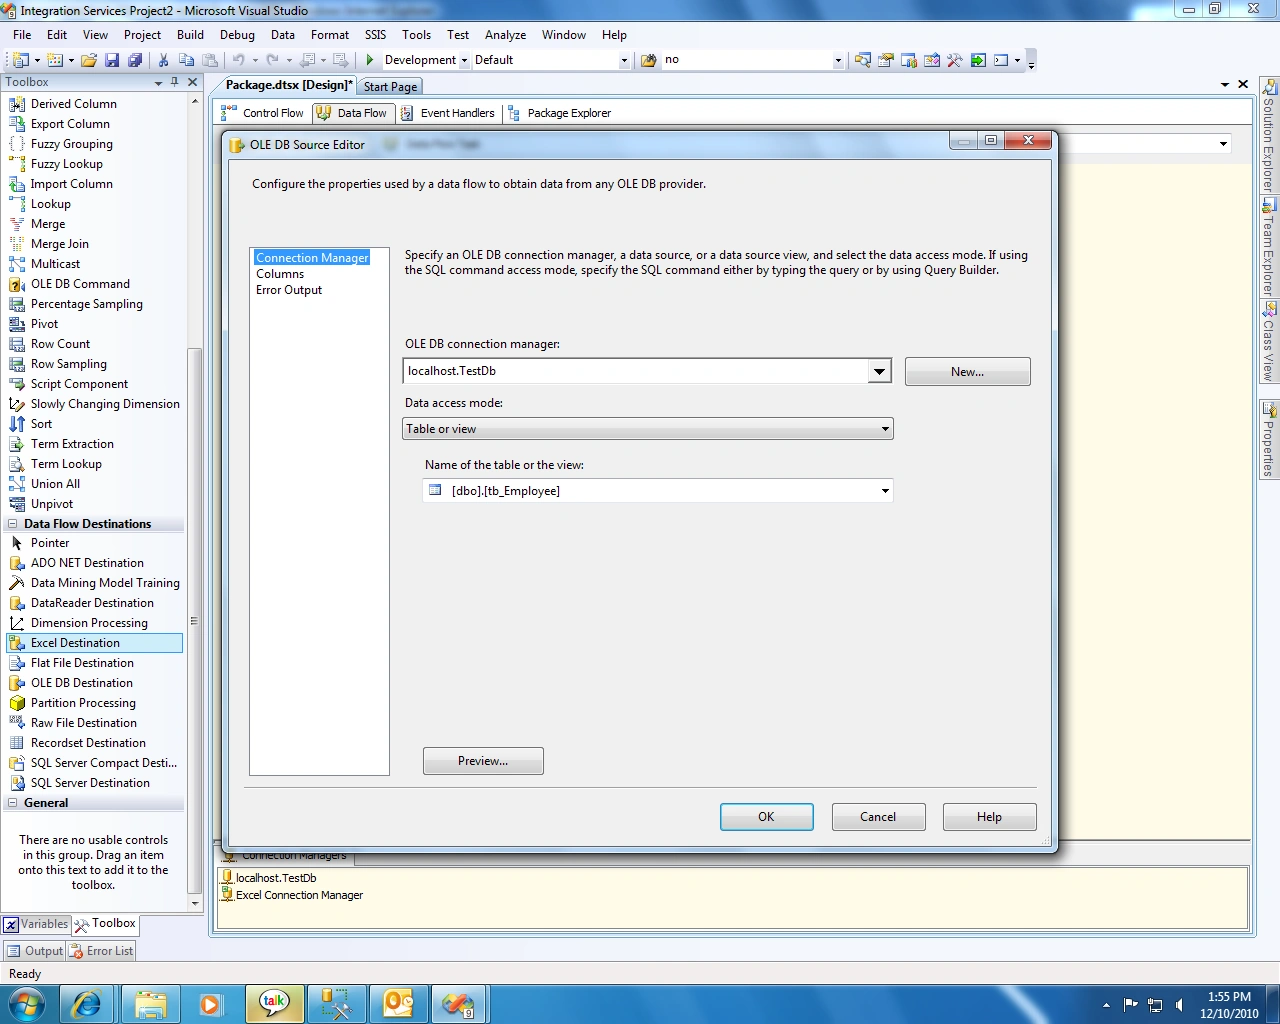The width and height of the screenshot is (1280, 1024).
Task: Click the Toolbox scroll down arrow
Action: [195, 903]
